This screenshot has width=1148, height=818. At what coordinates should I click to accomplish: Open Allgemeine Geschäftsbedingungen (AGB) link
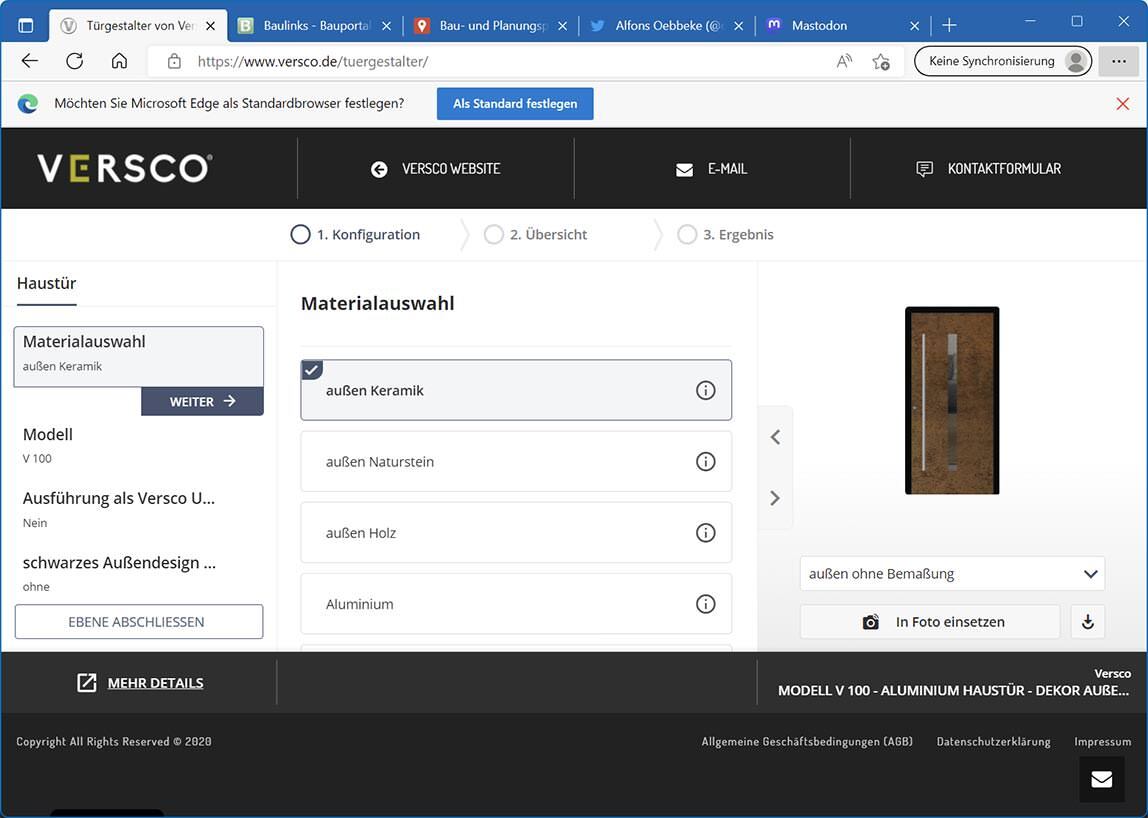click(807, 742)
